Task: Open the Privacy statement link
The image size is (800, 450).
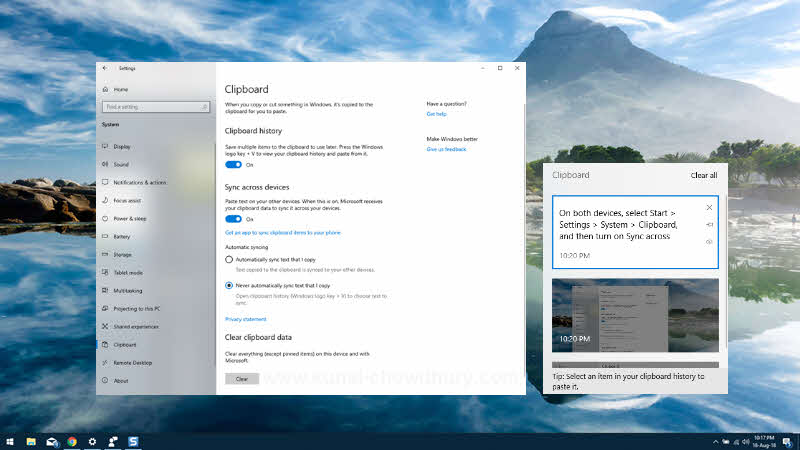Action: click(245, 319)
